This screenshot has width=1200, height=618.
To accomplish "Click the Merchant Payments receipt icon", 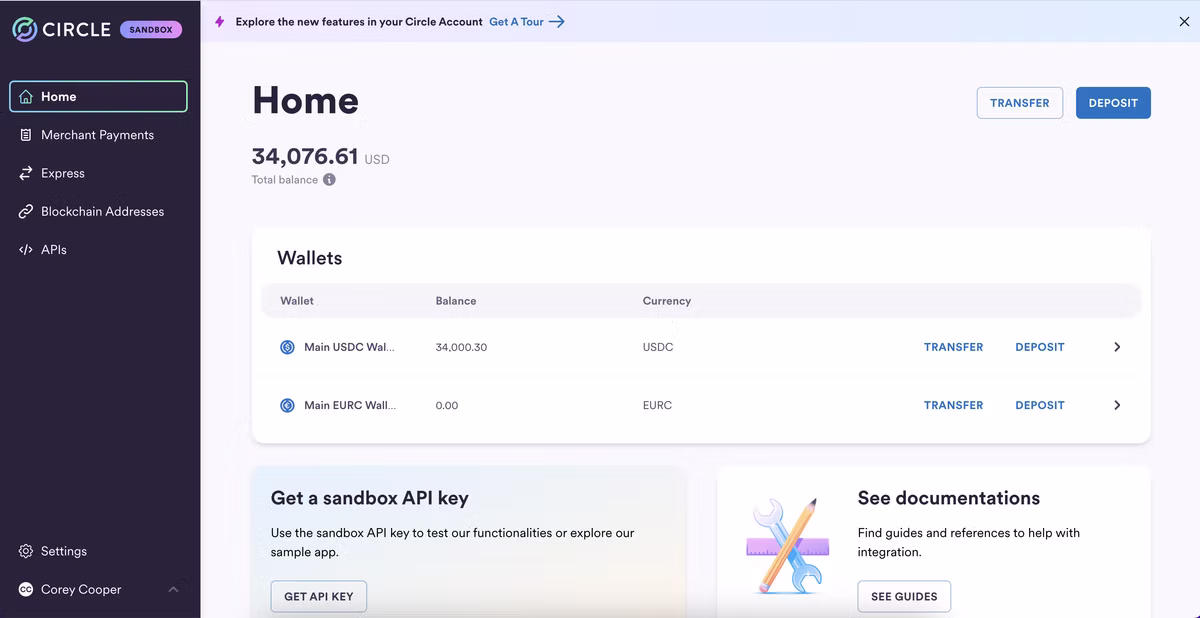I will tap(26, 135).
